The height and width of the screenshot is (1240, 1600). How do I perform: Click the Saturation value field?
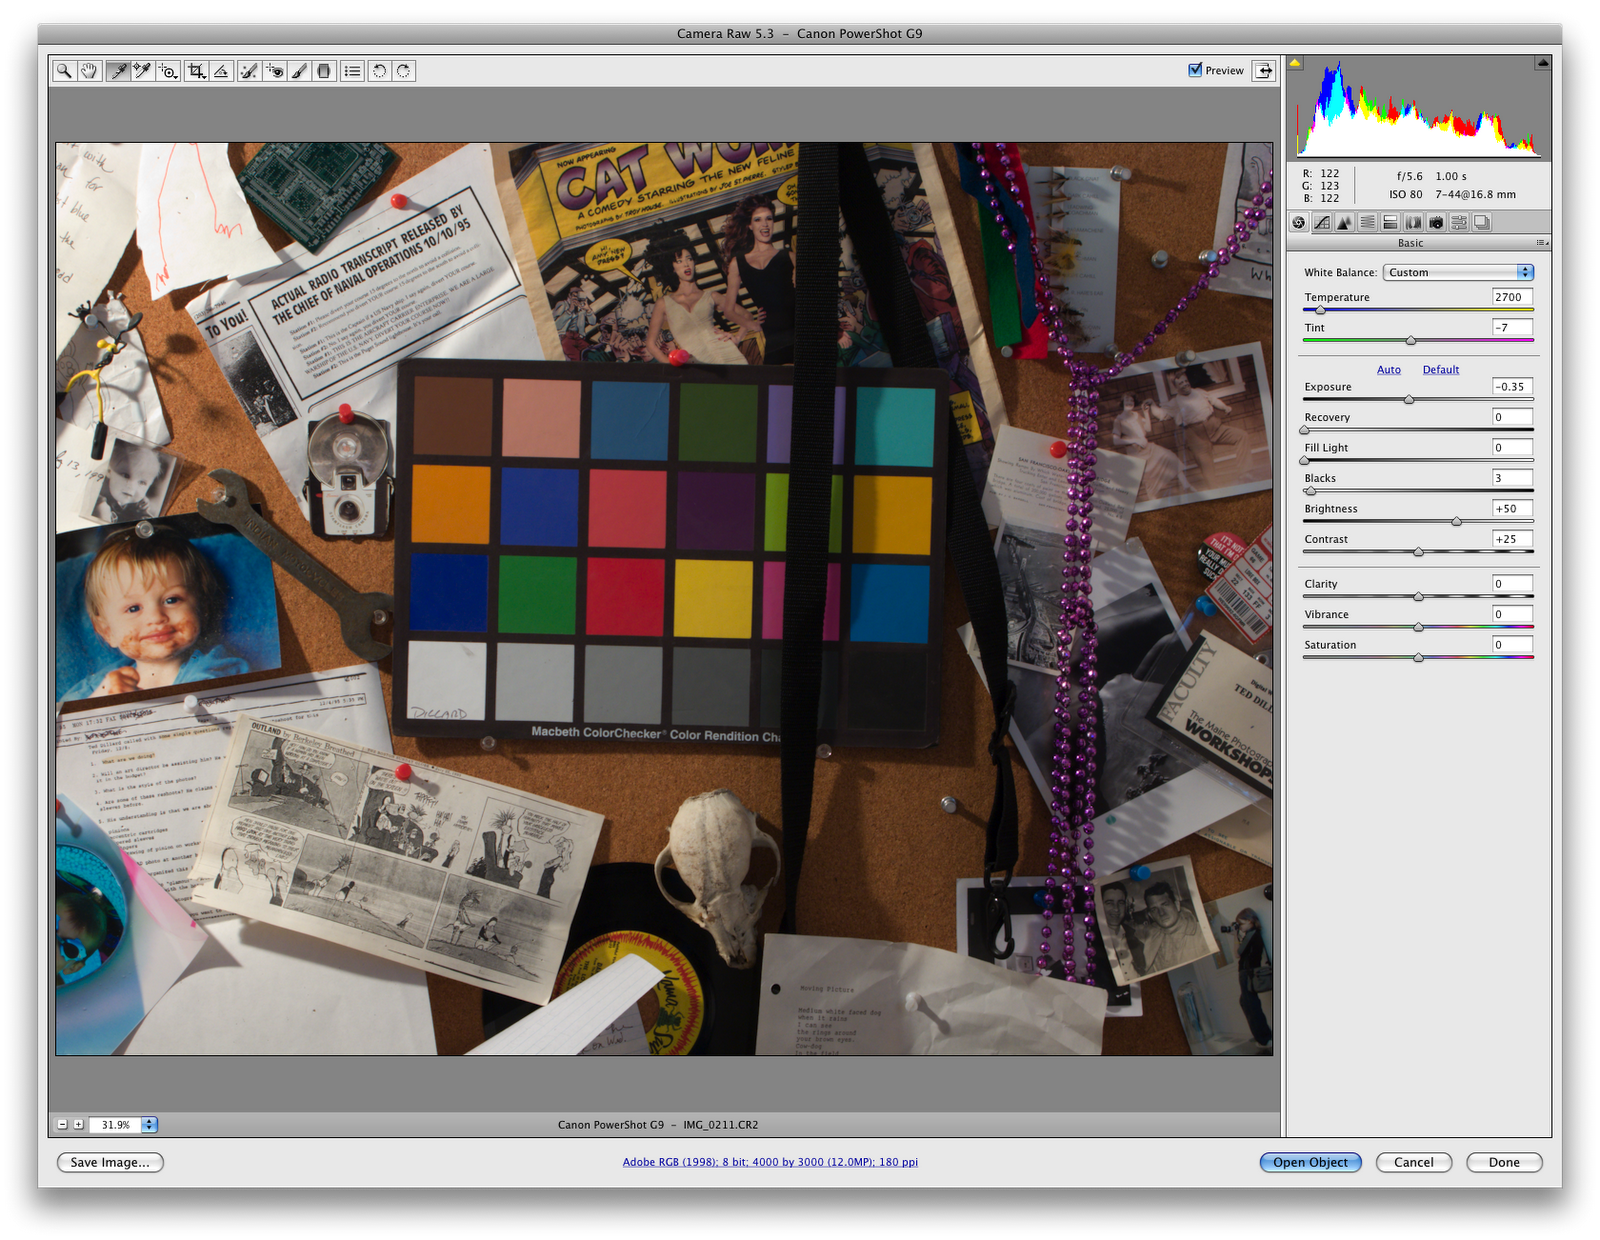pyautogui.click(x=1512, y=645)
